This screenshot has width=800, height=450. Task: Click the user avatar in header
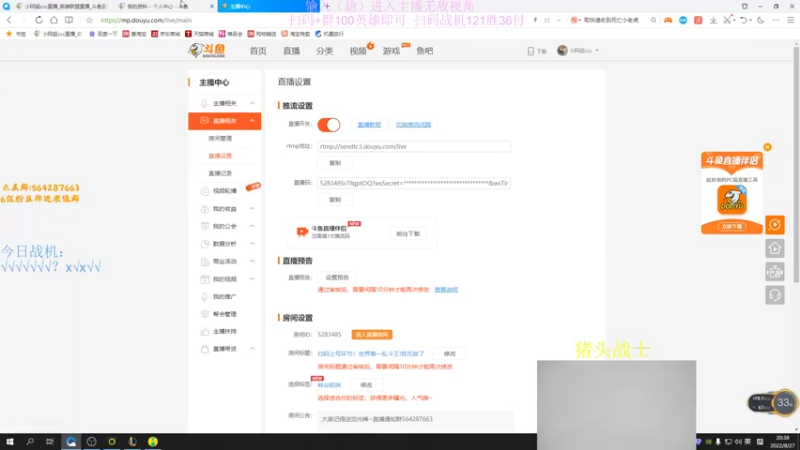click(562, 51)
